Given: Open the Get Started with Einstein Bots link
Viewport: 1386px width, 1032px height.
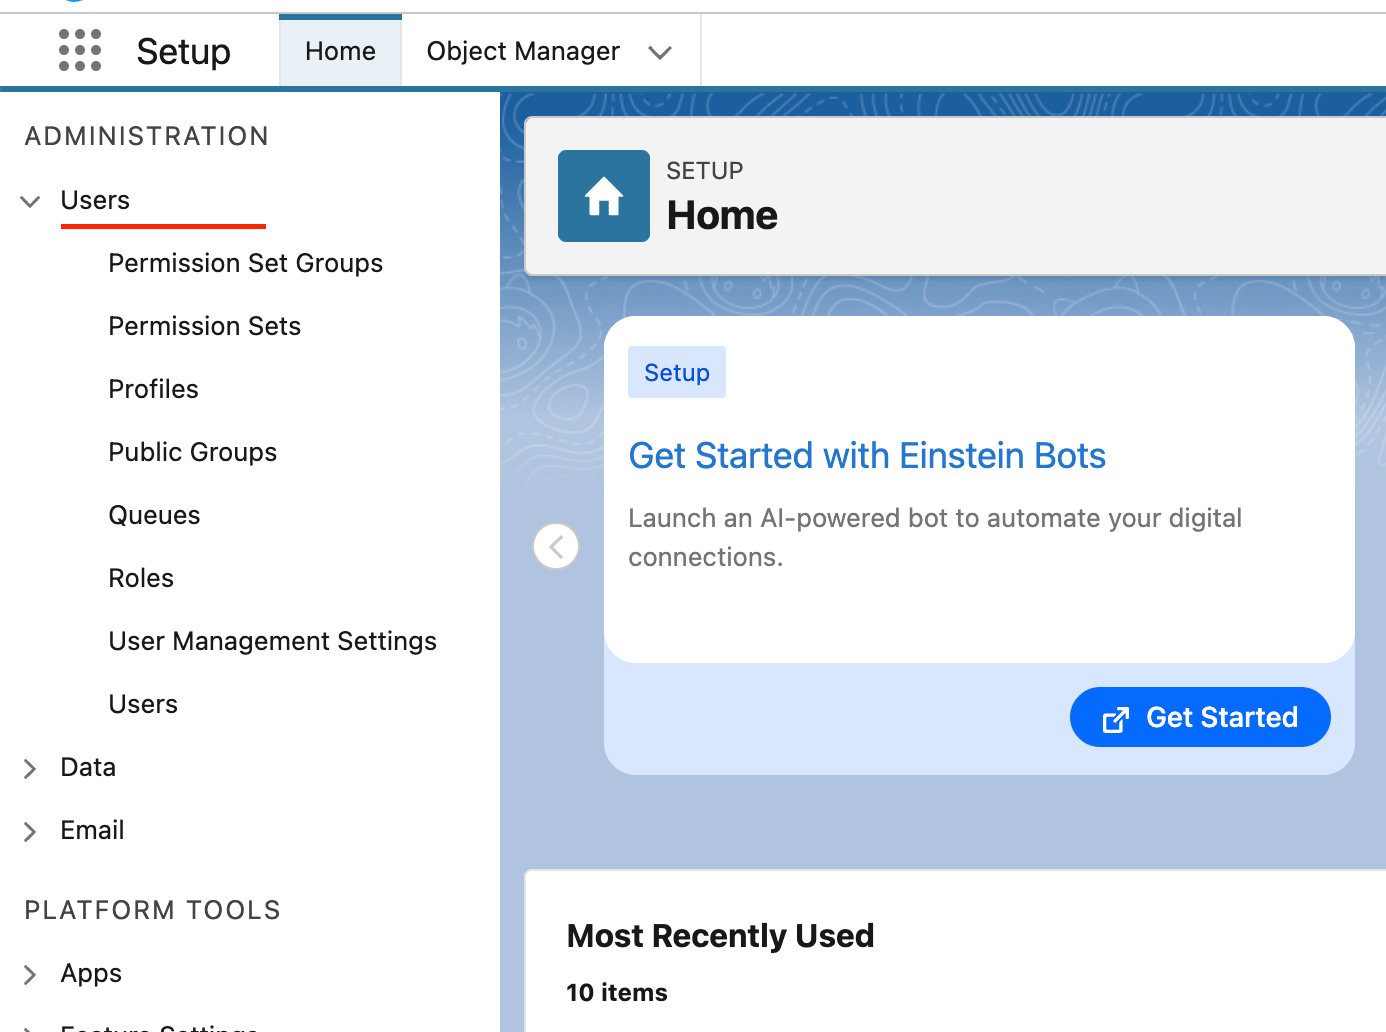Looking at the screenshot, I should tap(866, 456).
